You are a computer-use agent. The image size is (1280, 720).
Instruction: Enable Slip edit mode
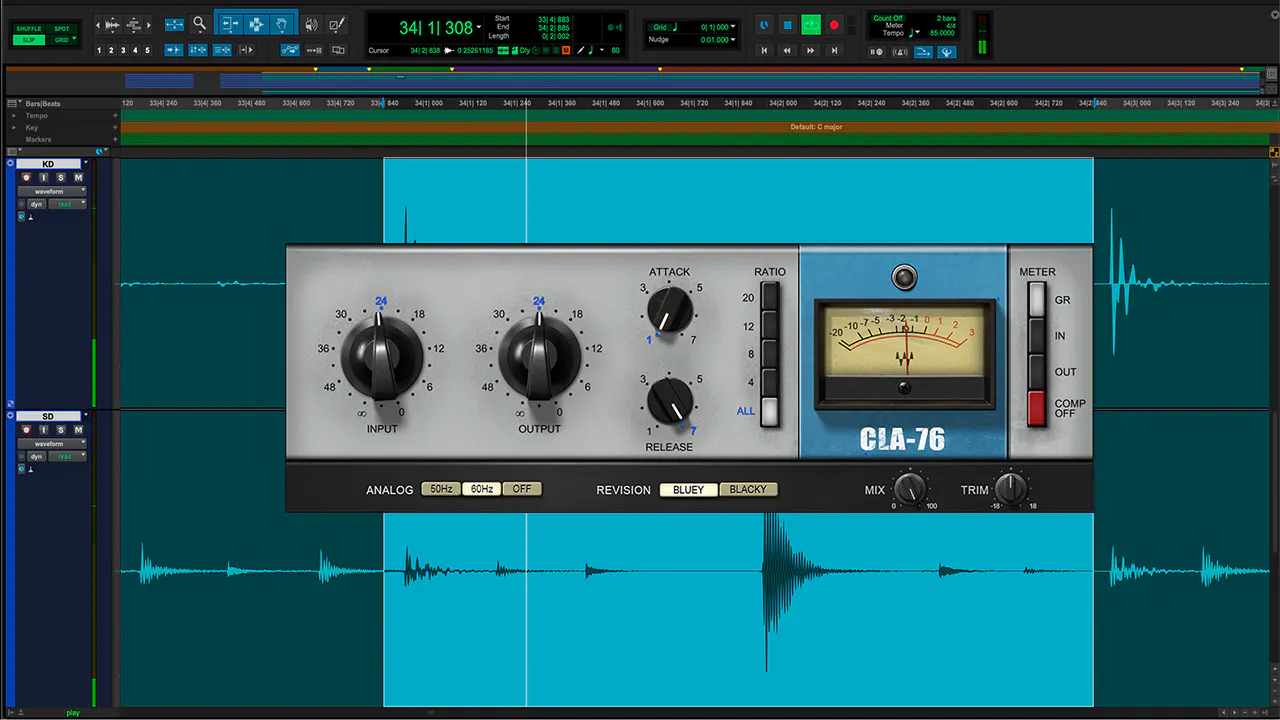point(29,40)
